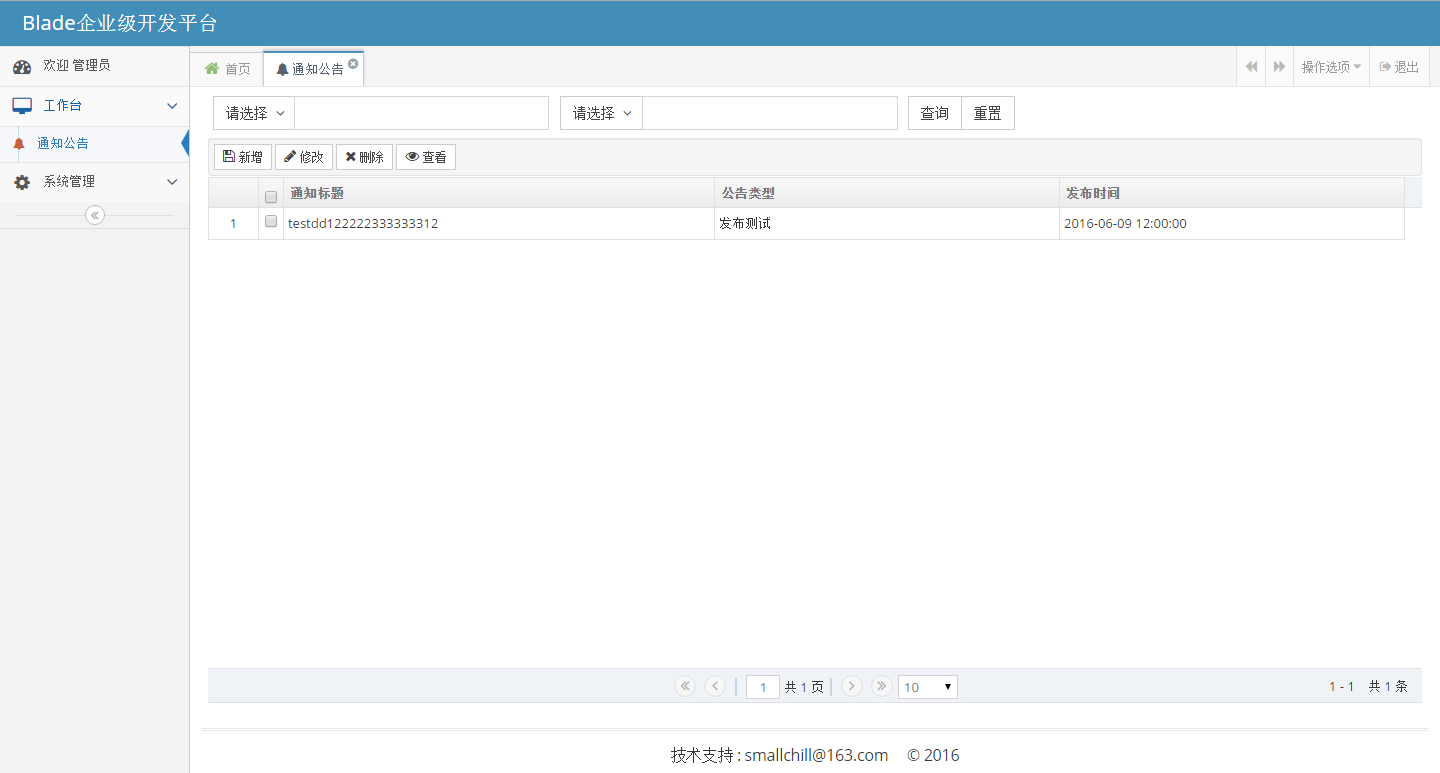This screenshot has width=1440, height=773.
Task: Check the row checkbox for testdd122222333333312
Action: [x=271, y=222]
